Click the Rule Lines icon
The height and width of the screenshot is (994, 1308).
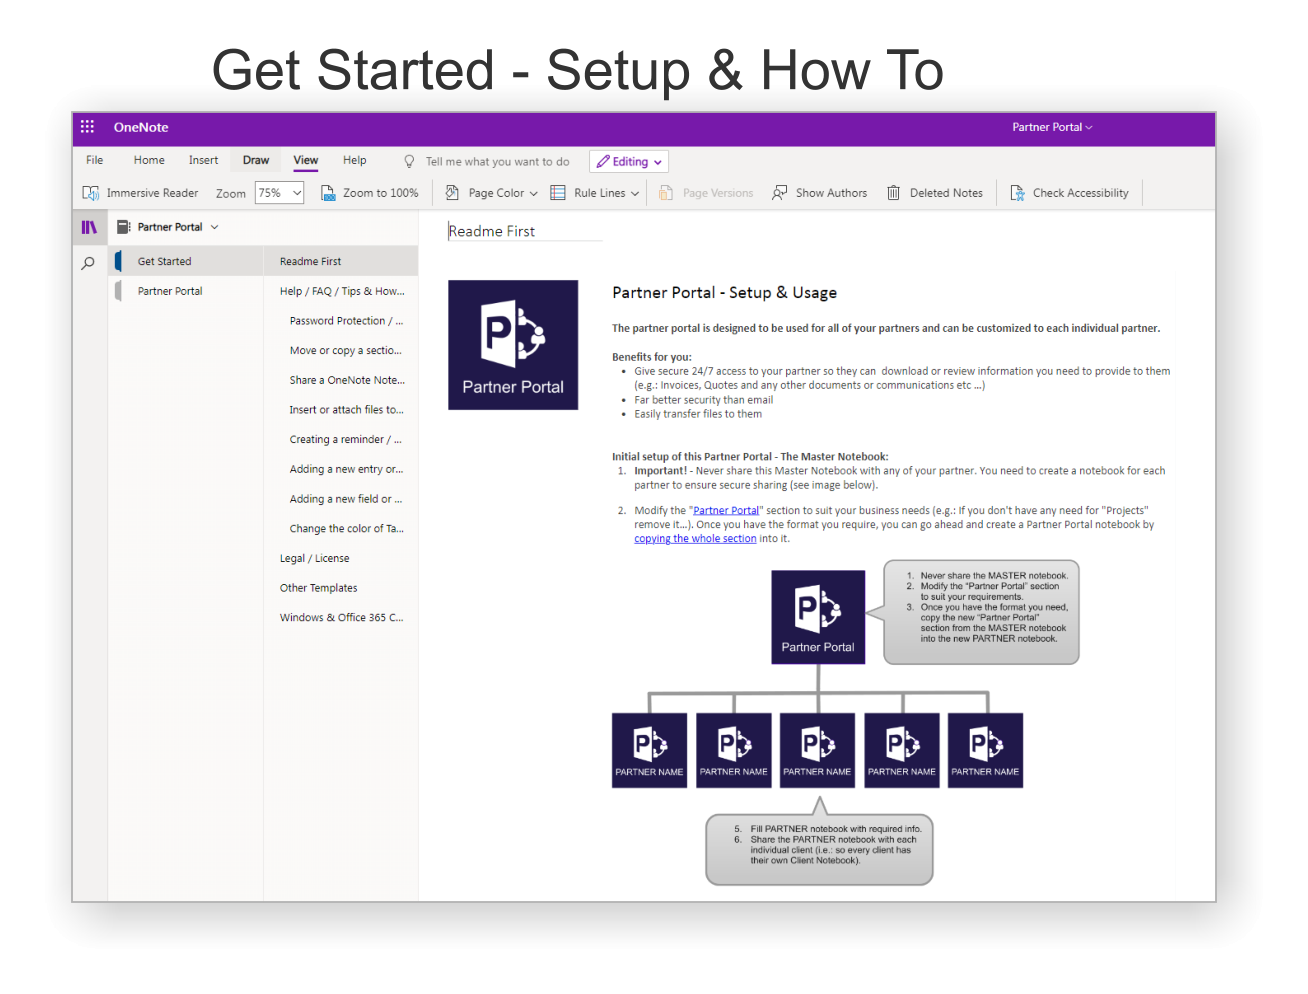[558, 193]
